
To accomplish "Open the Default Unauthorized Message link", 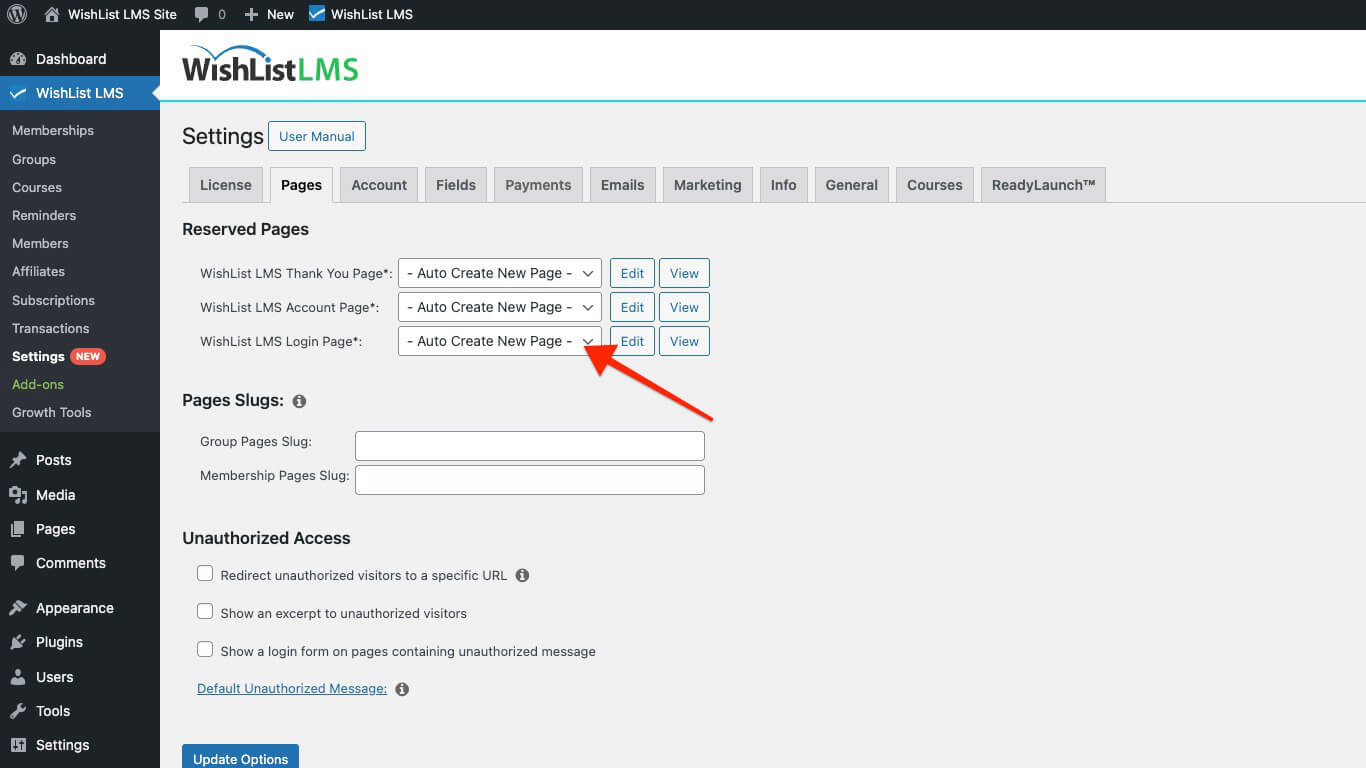I will pos(290,688).
